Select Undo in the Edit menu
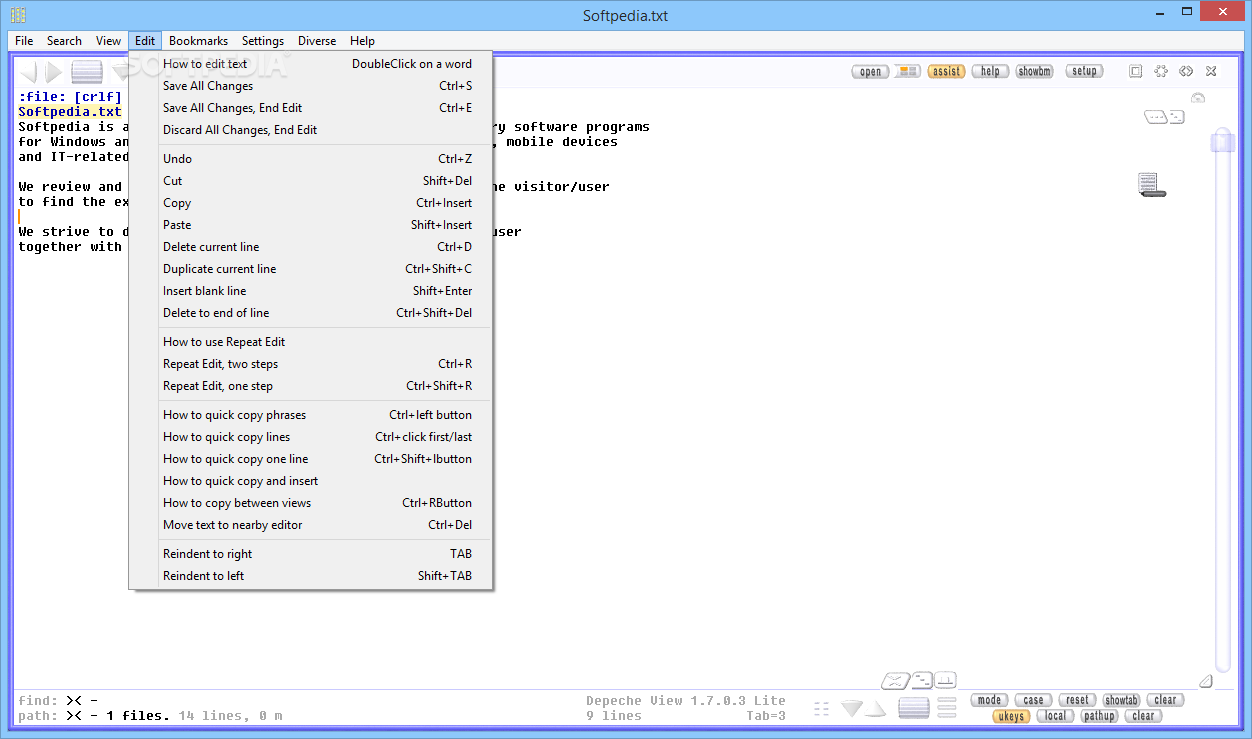The height and width of the screenshot is (739, 1252). click(x=311, y=159)
